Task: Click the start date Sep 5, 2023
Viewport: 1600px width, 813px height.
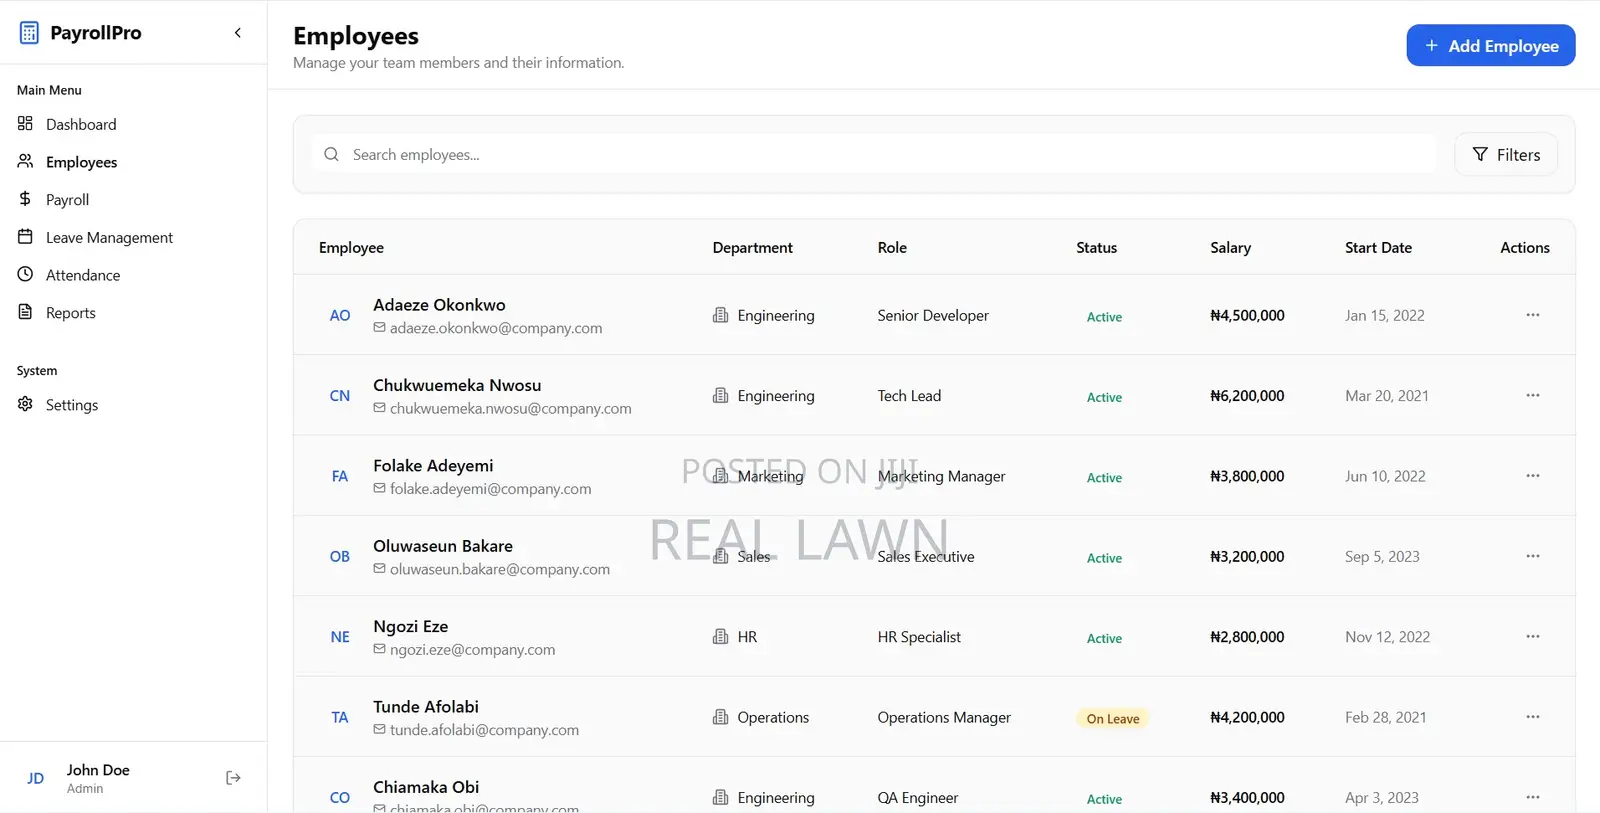Action: coord(1382,557)
